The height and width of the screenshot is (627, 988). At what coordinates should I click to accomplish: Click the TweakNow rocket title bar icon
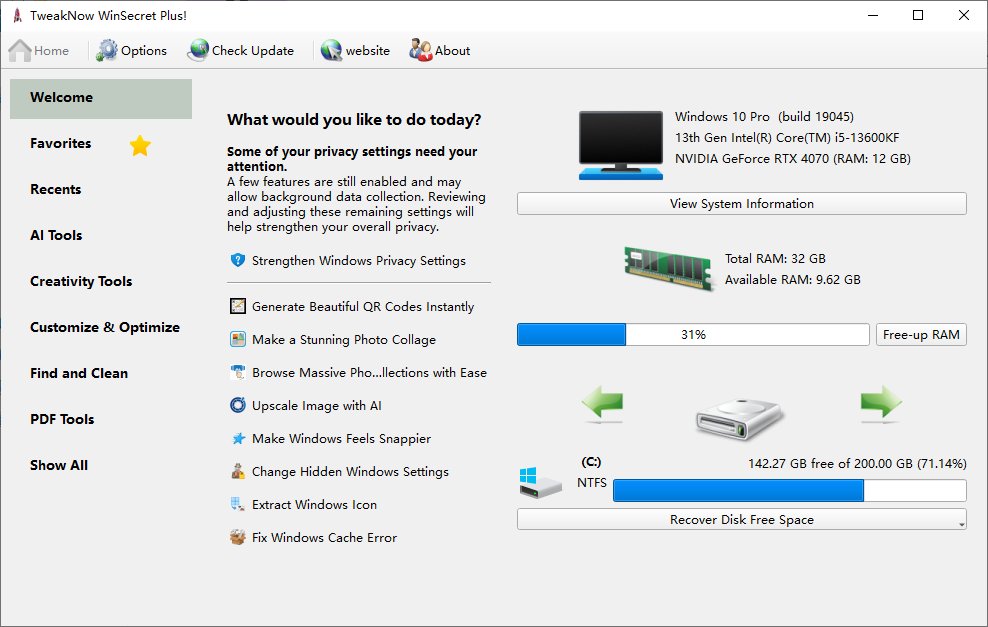pyautogui.click(x=18, y=15)
